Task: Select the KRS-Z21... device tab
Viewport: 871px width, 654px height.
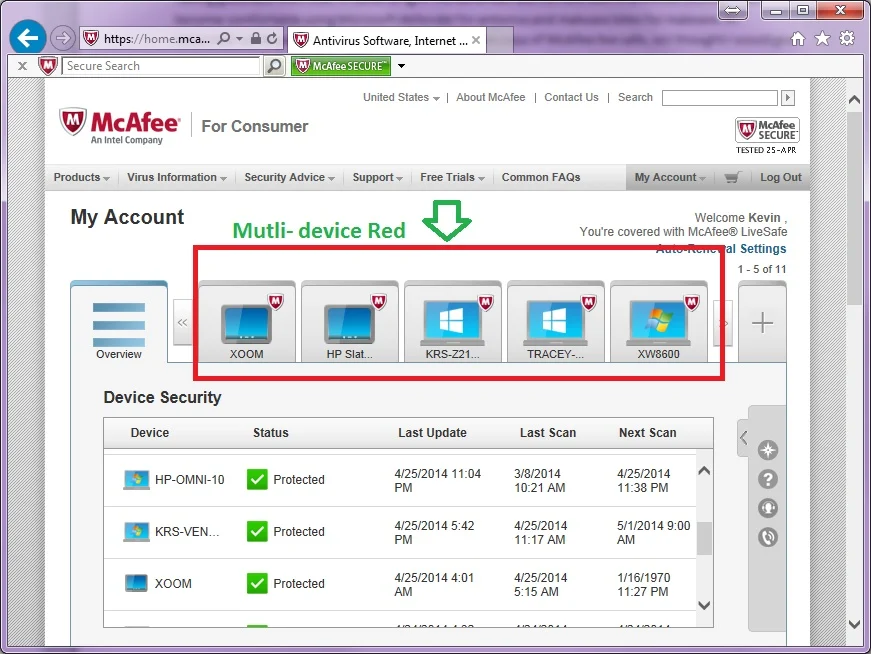Action: point(453,322)
